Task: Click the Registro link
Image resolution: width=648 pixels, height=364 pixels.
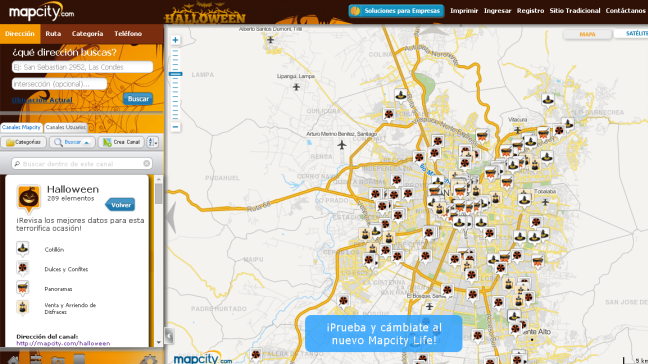Action: click(530, 11)
